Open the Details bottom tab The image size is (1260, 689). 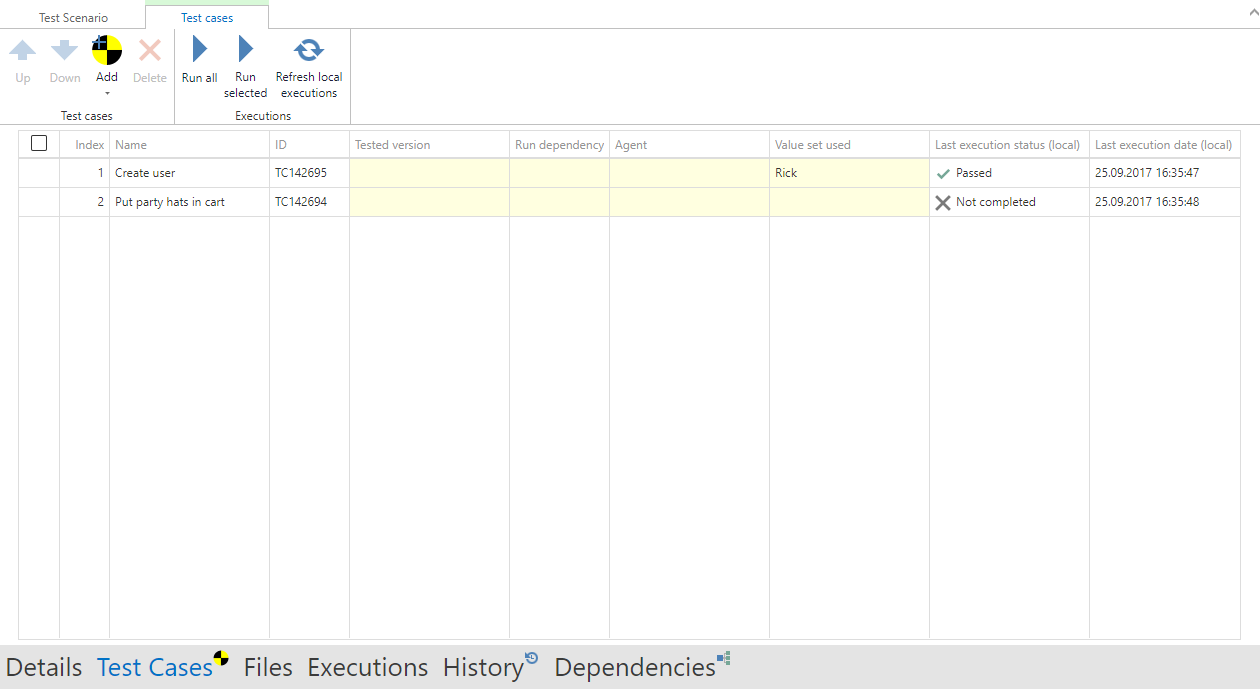pos(44,667)
